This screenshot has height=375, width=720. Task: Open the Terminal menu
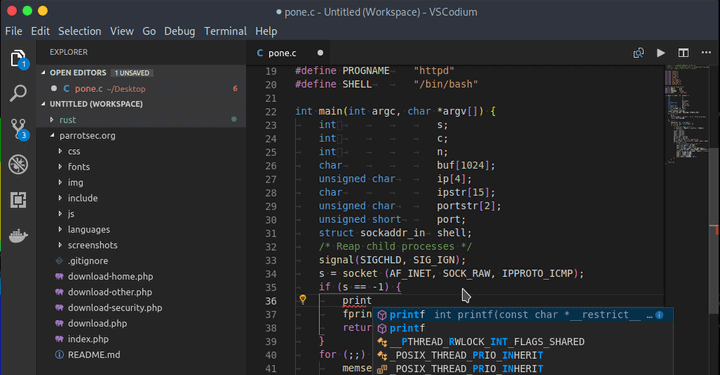click(x=225, y=31)
